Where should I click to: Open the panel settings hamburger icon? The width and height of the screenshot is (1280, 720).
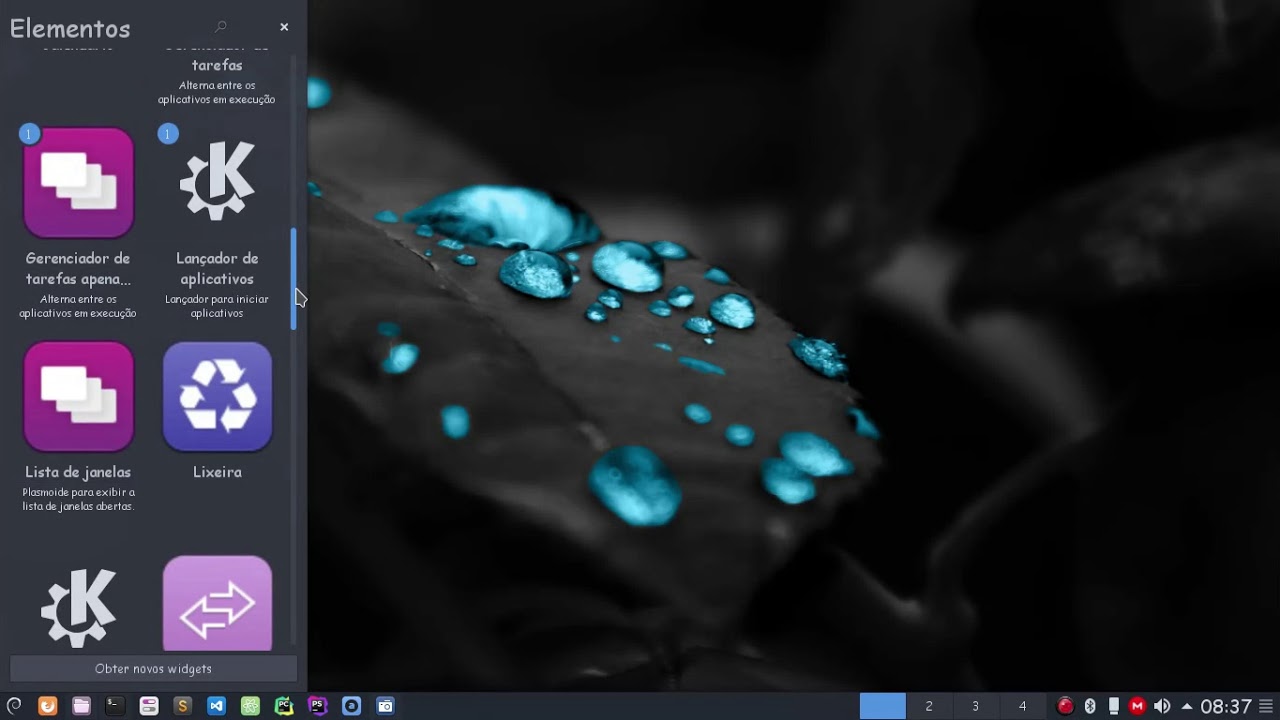(1267, 706)
